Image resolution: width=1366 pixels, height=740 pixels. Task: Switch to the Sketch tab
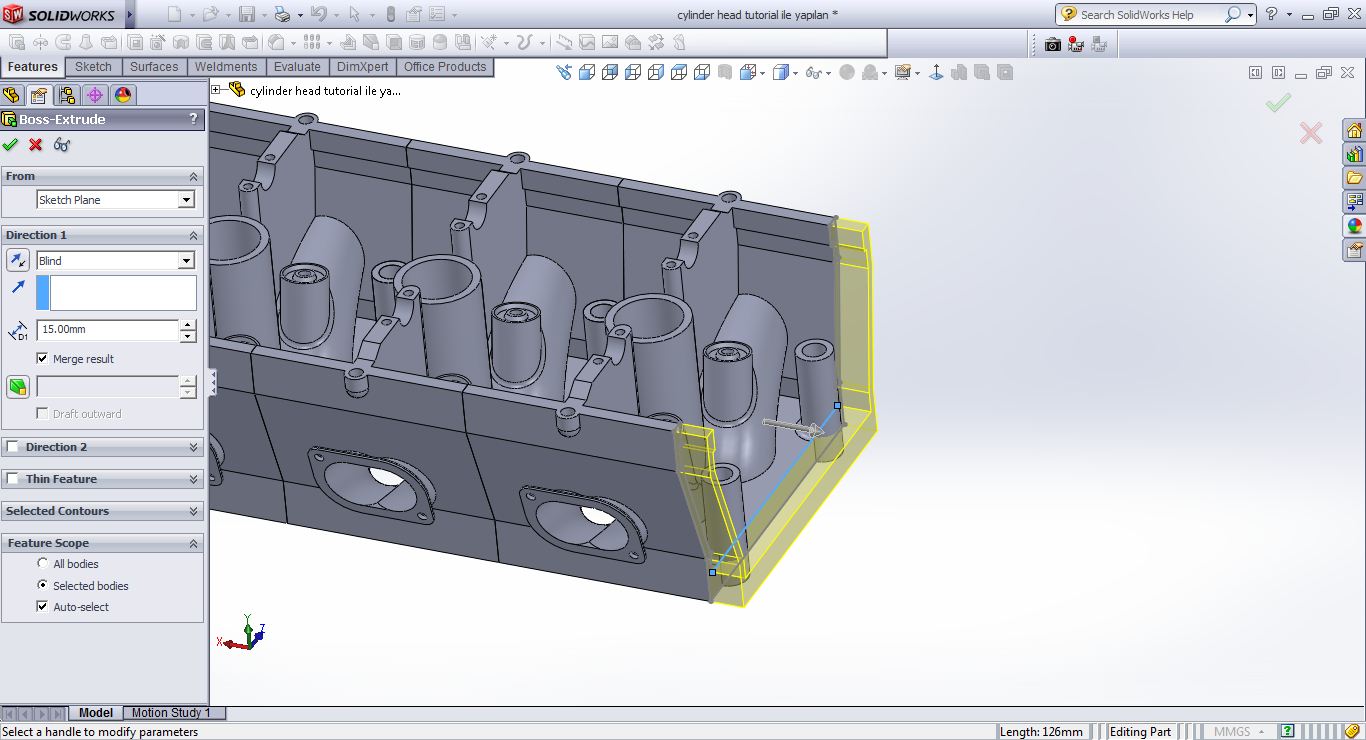(x=93, y=67)
